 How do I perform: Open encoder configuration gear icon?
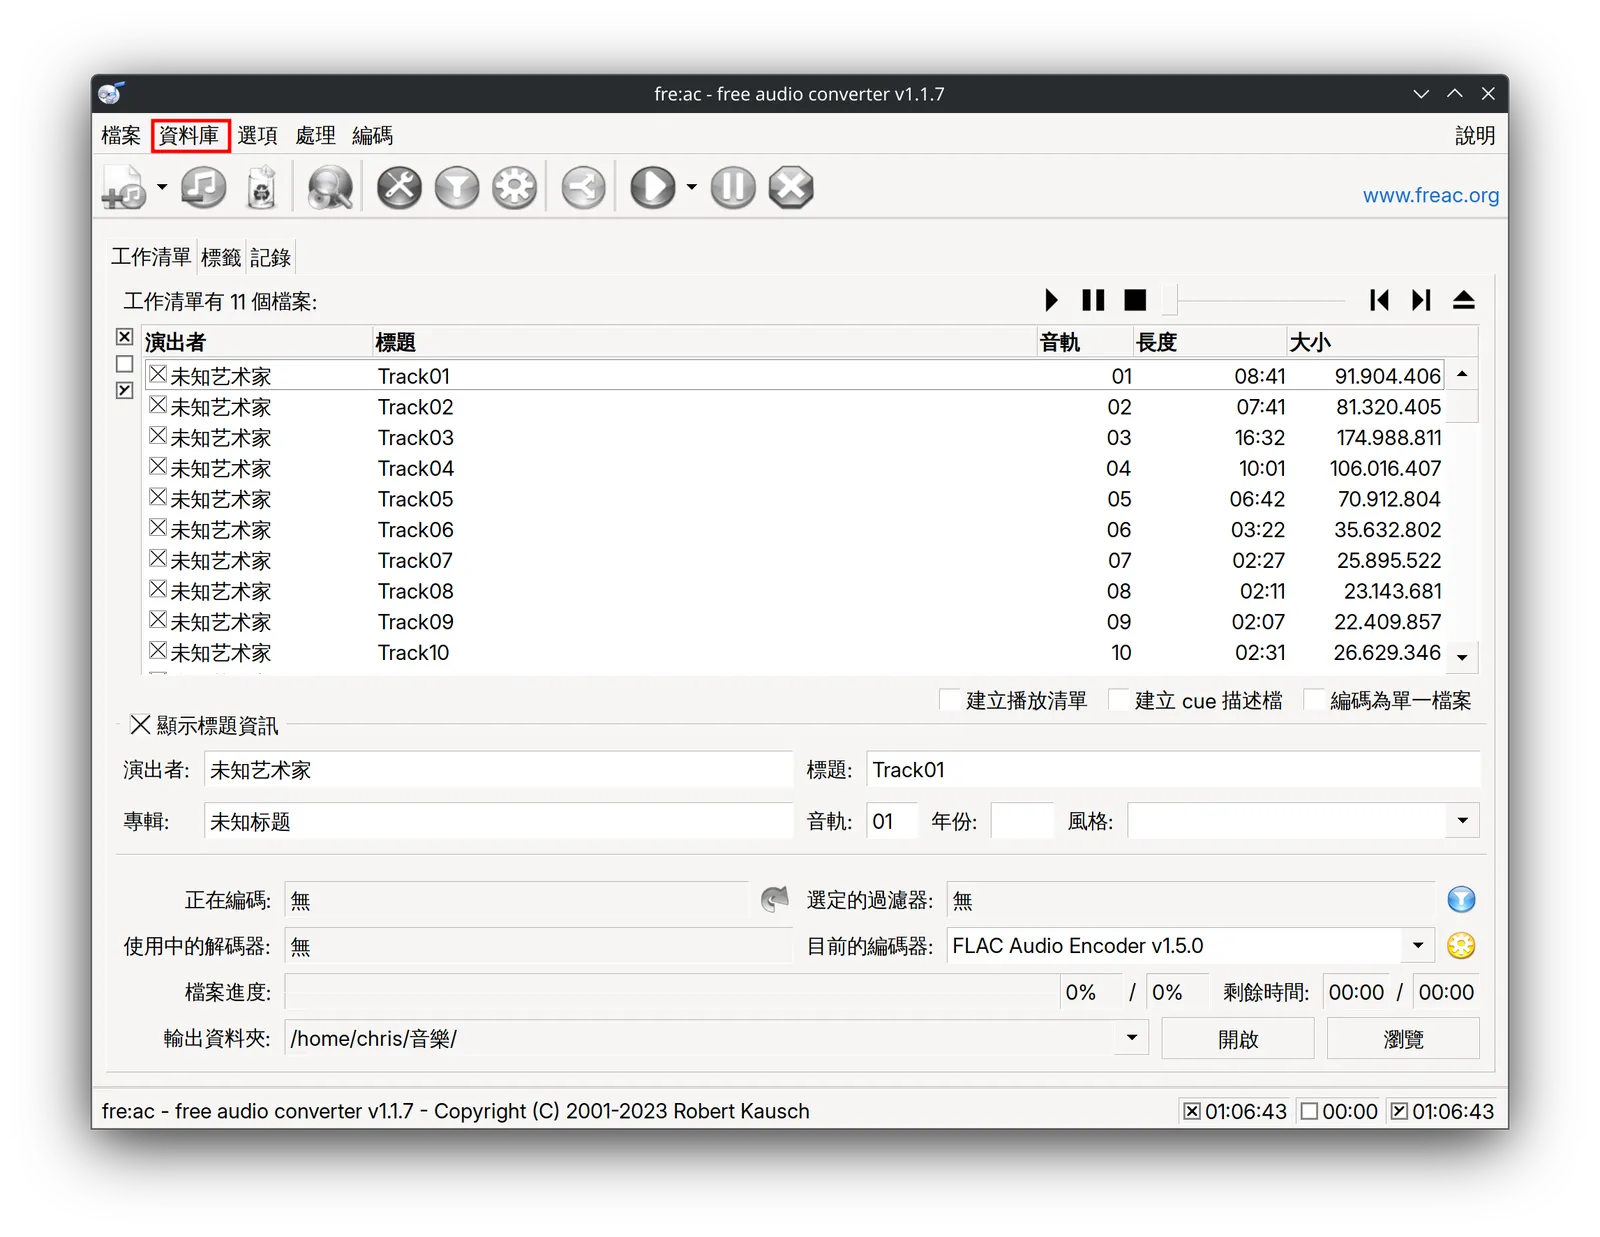point(515,188)
